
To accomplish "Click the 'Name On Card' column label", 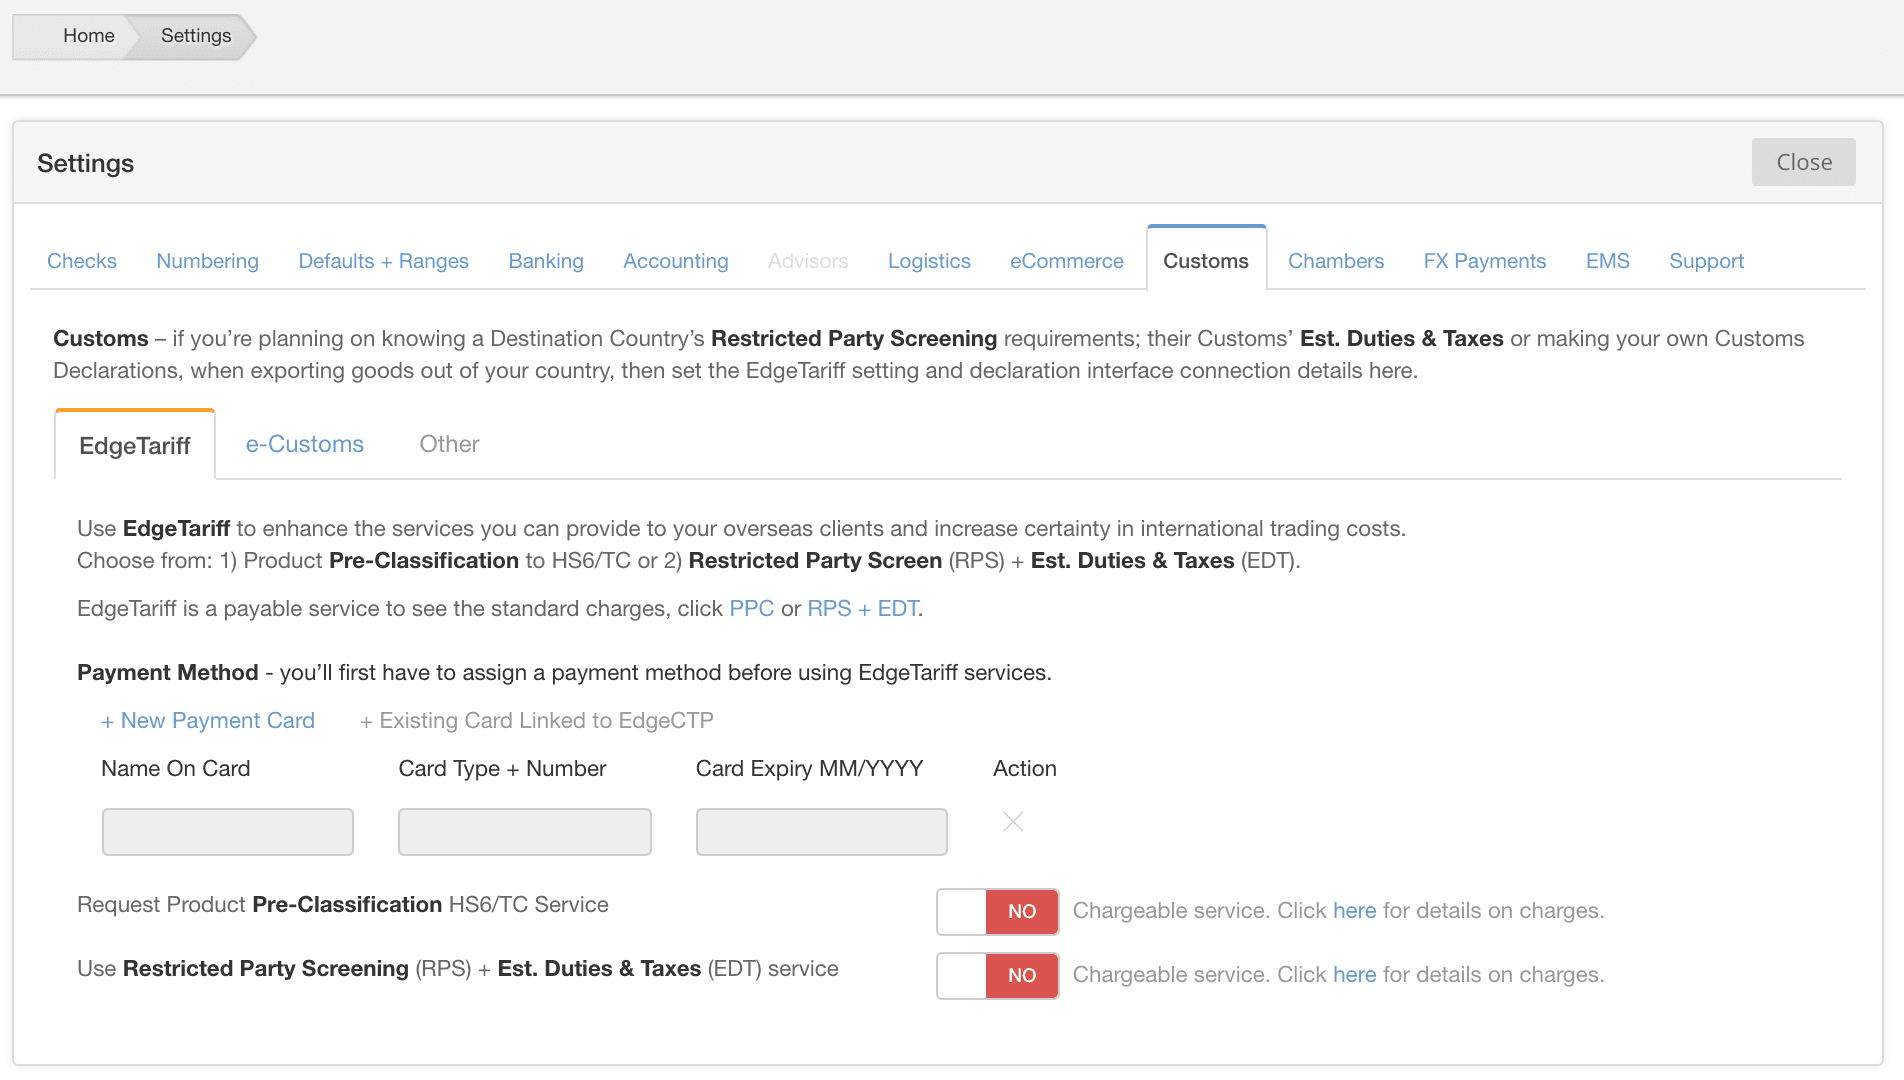I will click(x=176, y=768).
